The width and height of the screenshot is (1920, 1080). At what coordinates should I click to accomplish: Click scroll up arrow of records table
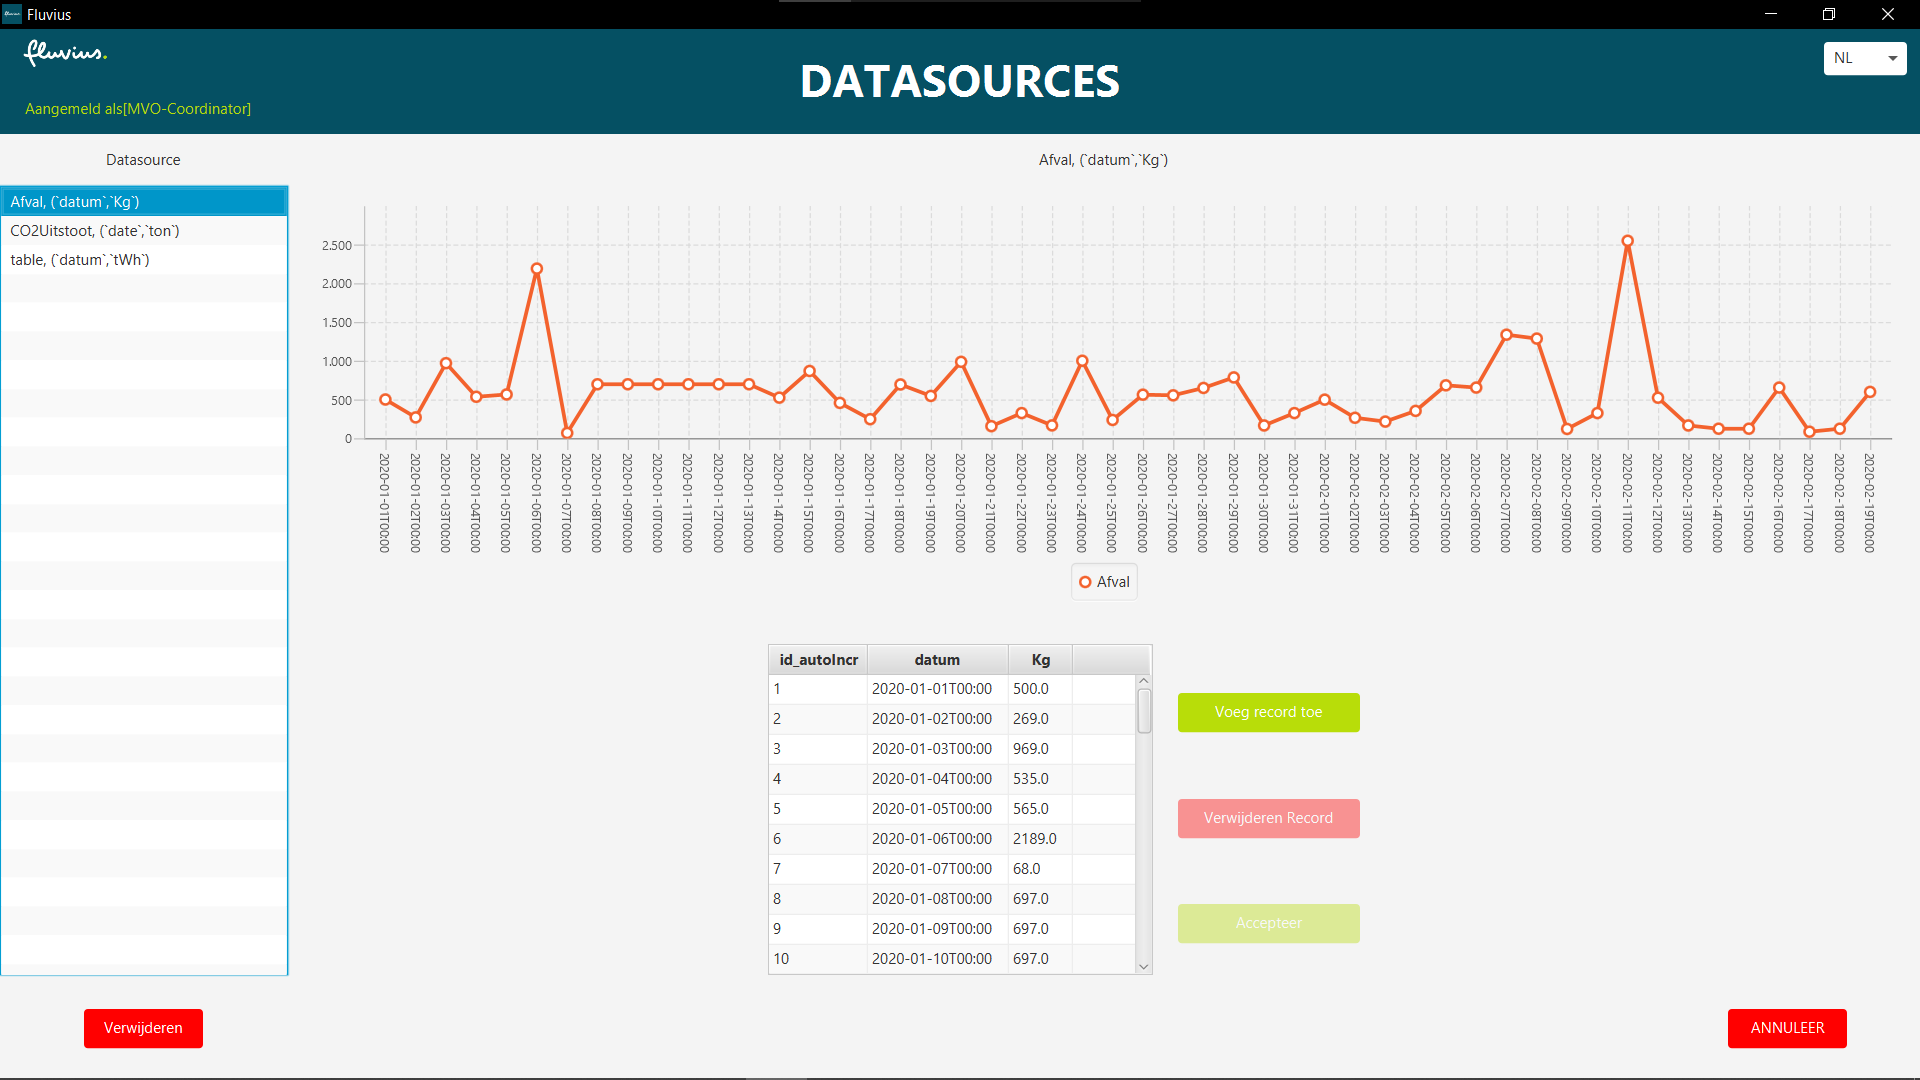coord(1144,681)
